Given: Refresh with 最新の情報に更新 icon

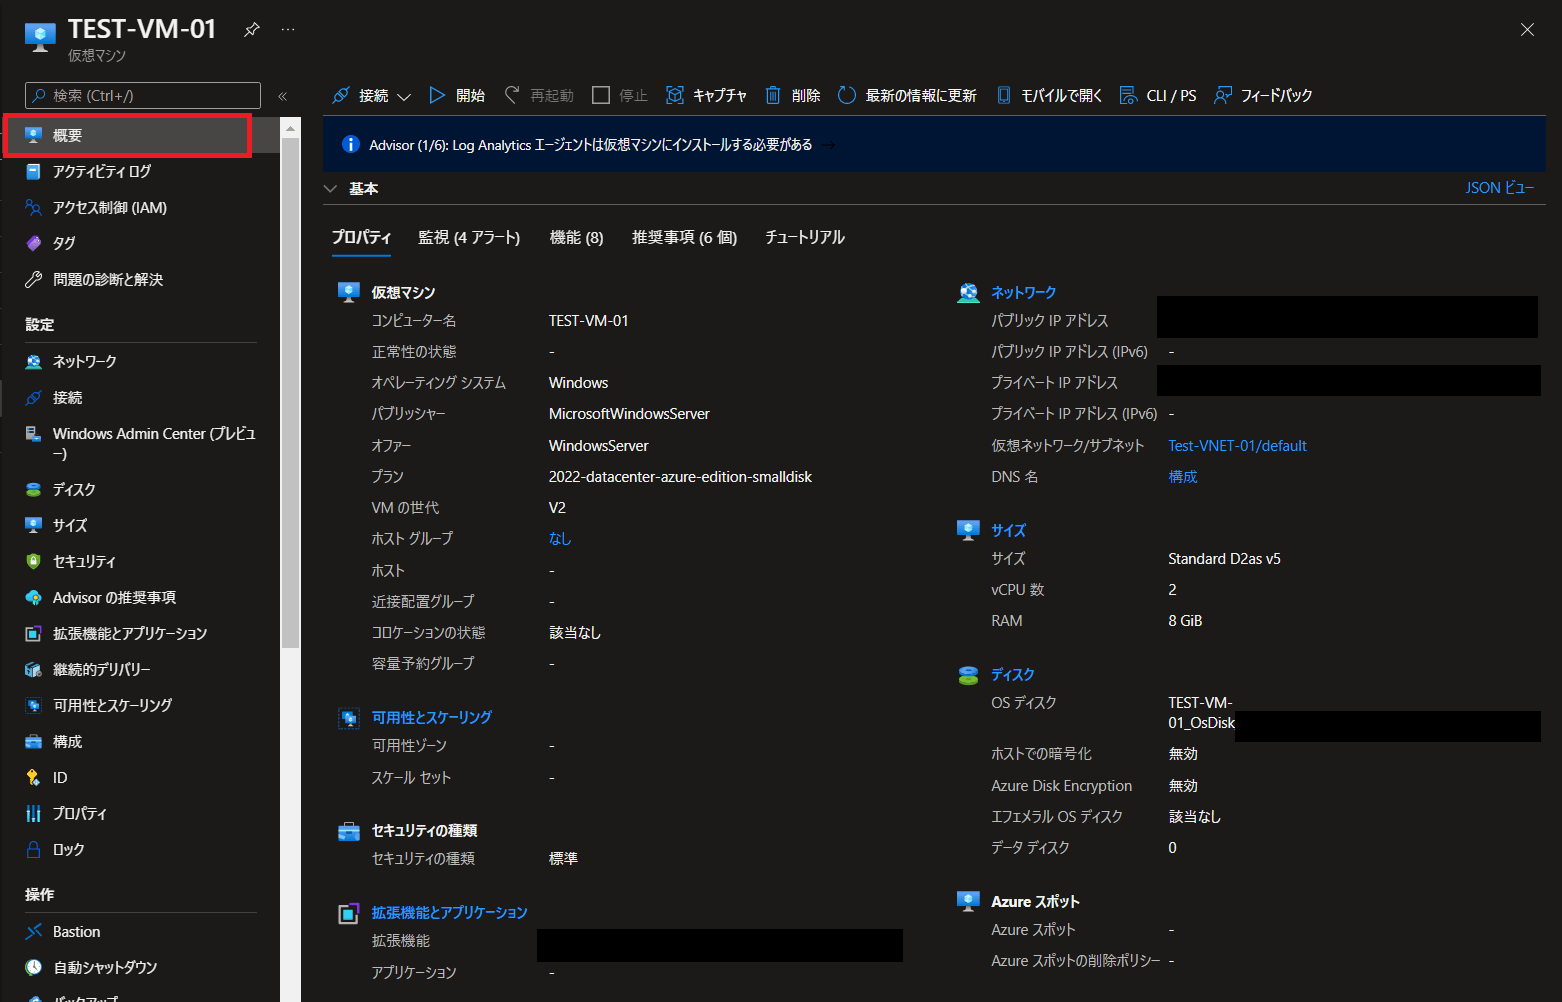Looking at the screenshot, I should [847, 95].
